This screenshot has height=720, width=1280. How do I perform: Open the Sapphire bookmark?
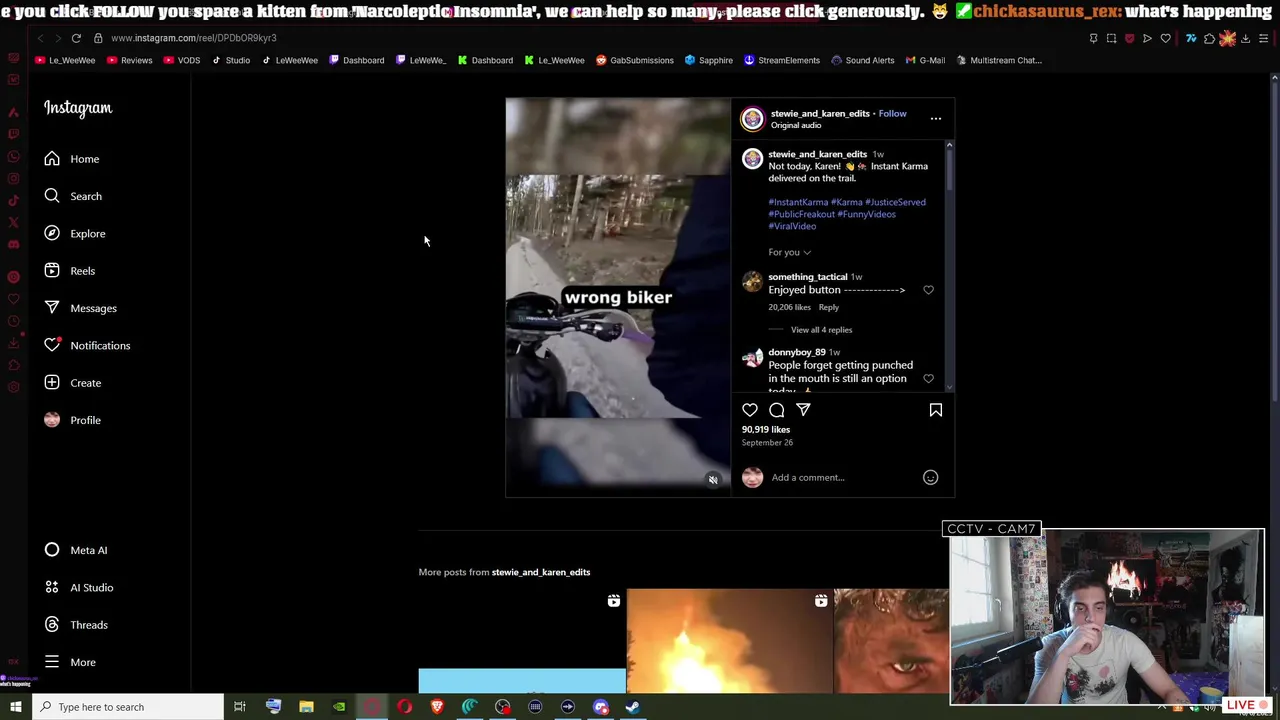[709, 60]
